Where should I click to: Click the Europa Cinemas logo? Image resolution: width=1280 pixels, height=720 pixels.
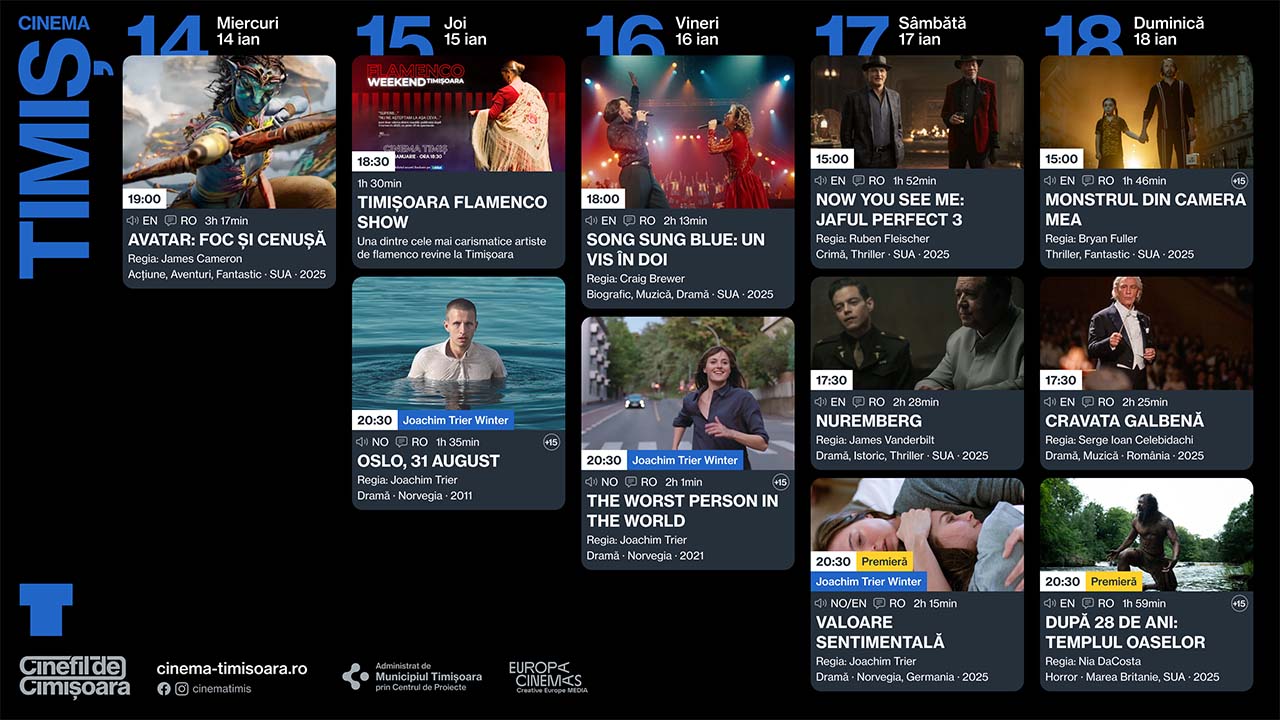547,677
